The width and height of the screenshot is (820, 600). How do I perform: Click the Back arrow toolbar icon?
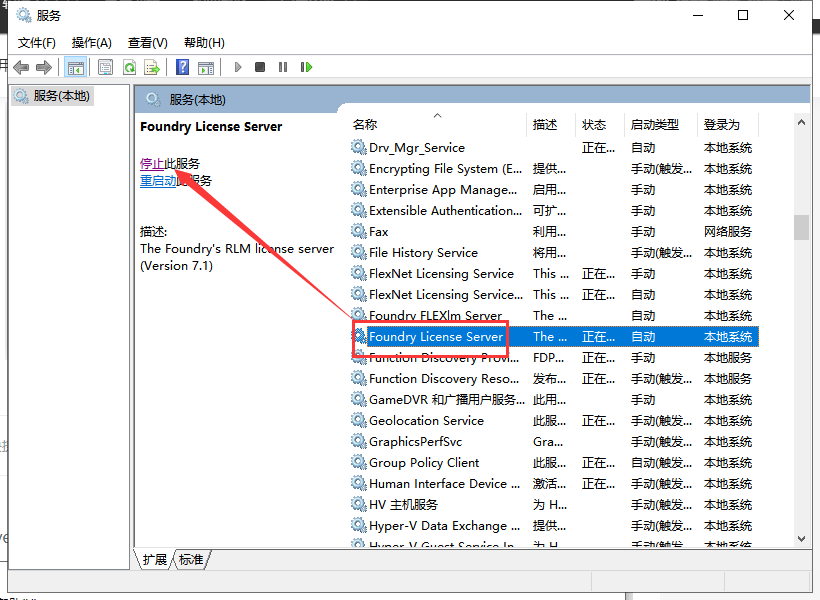pos(21,67)
